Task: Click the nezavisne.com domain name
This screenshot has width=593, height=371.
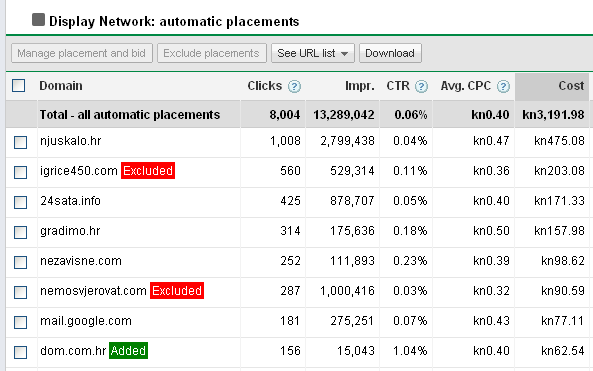Action: click(x=81, y=261)
